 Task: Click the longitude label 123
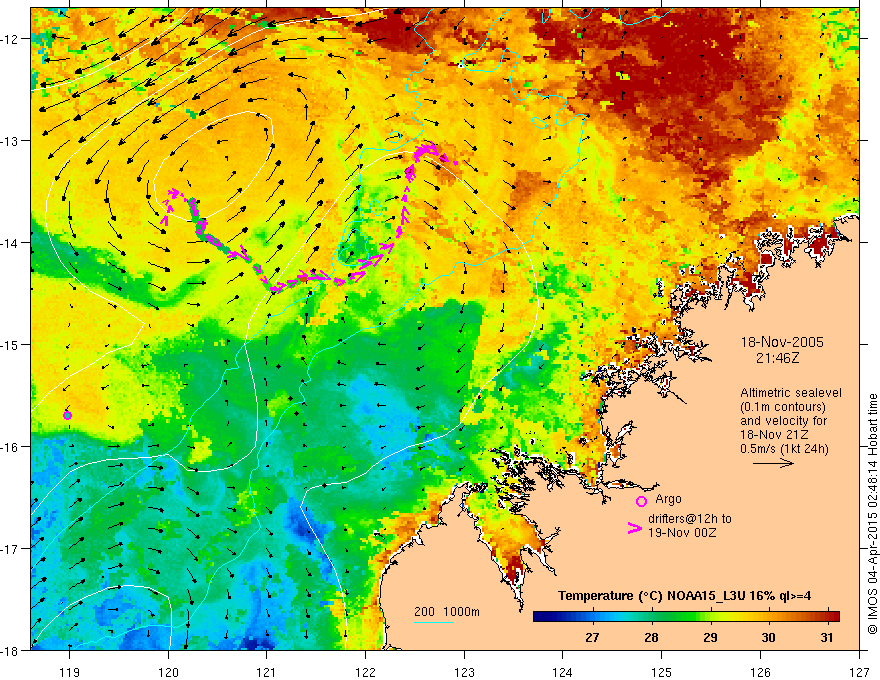464,672
